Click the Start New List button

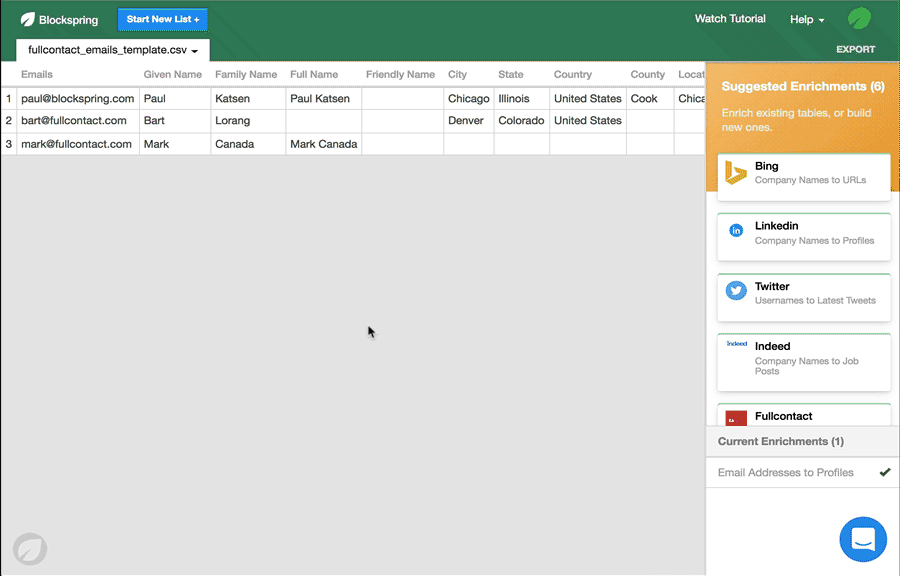click(x=162, y=19)
